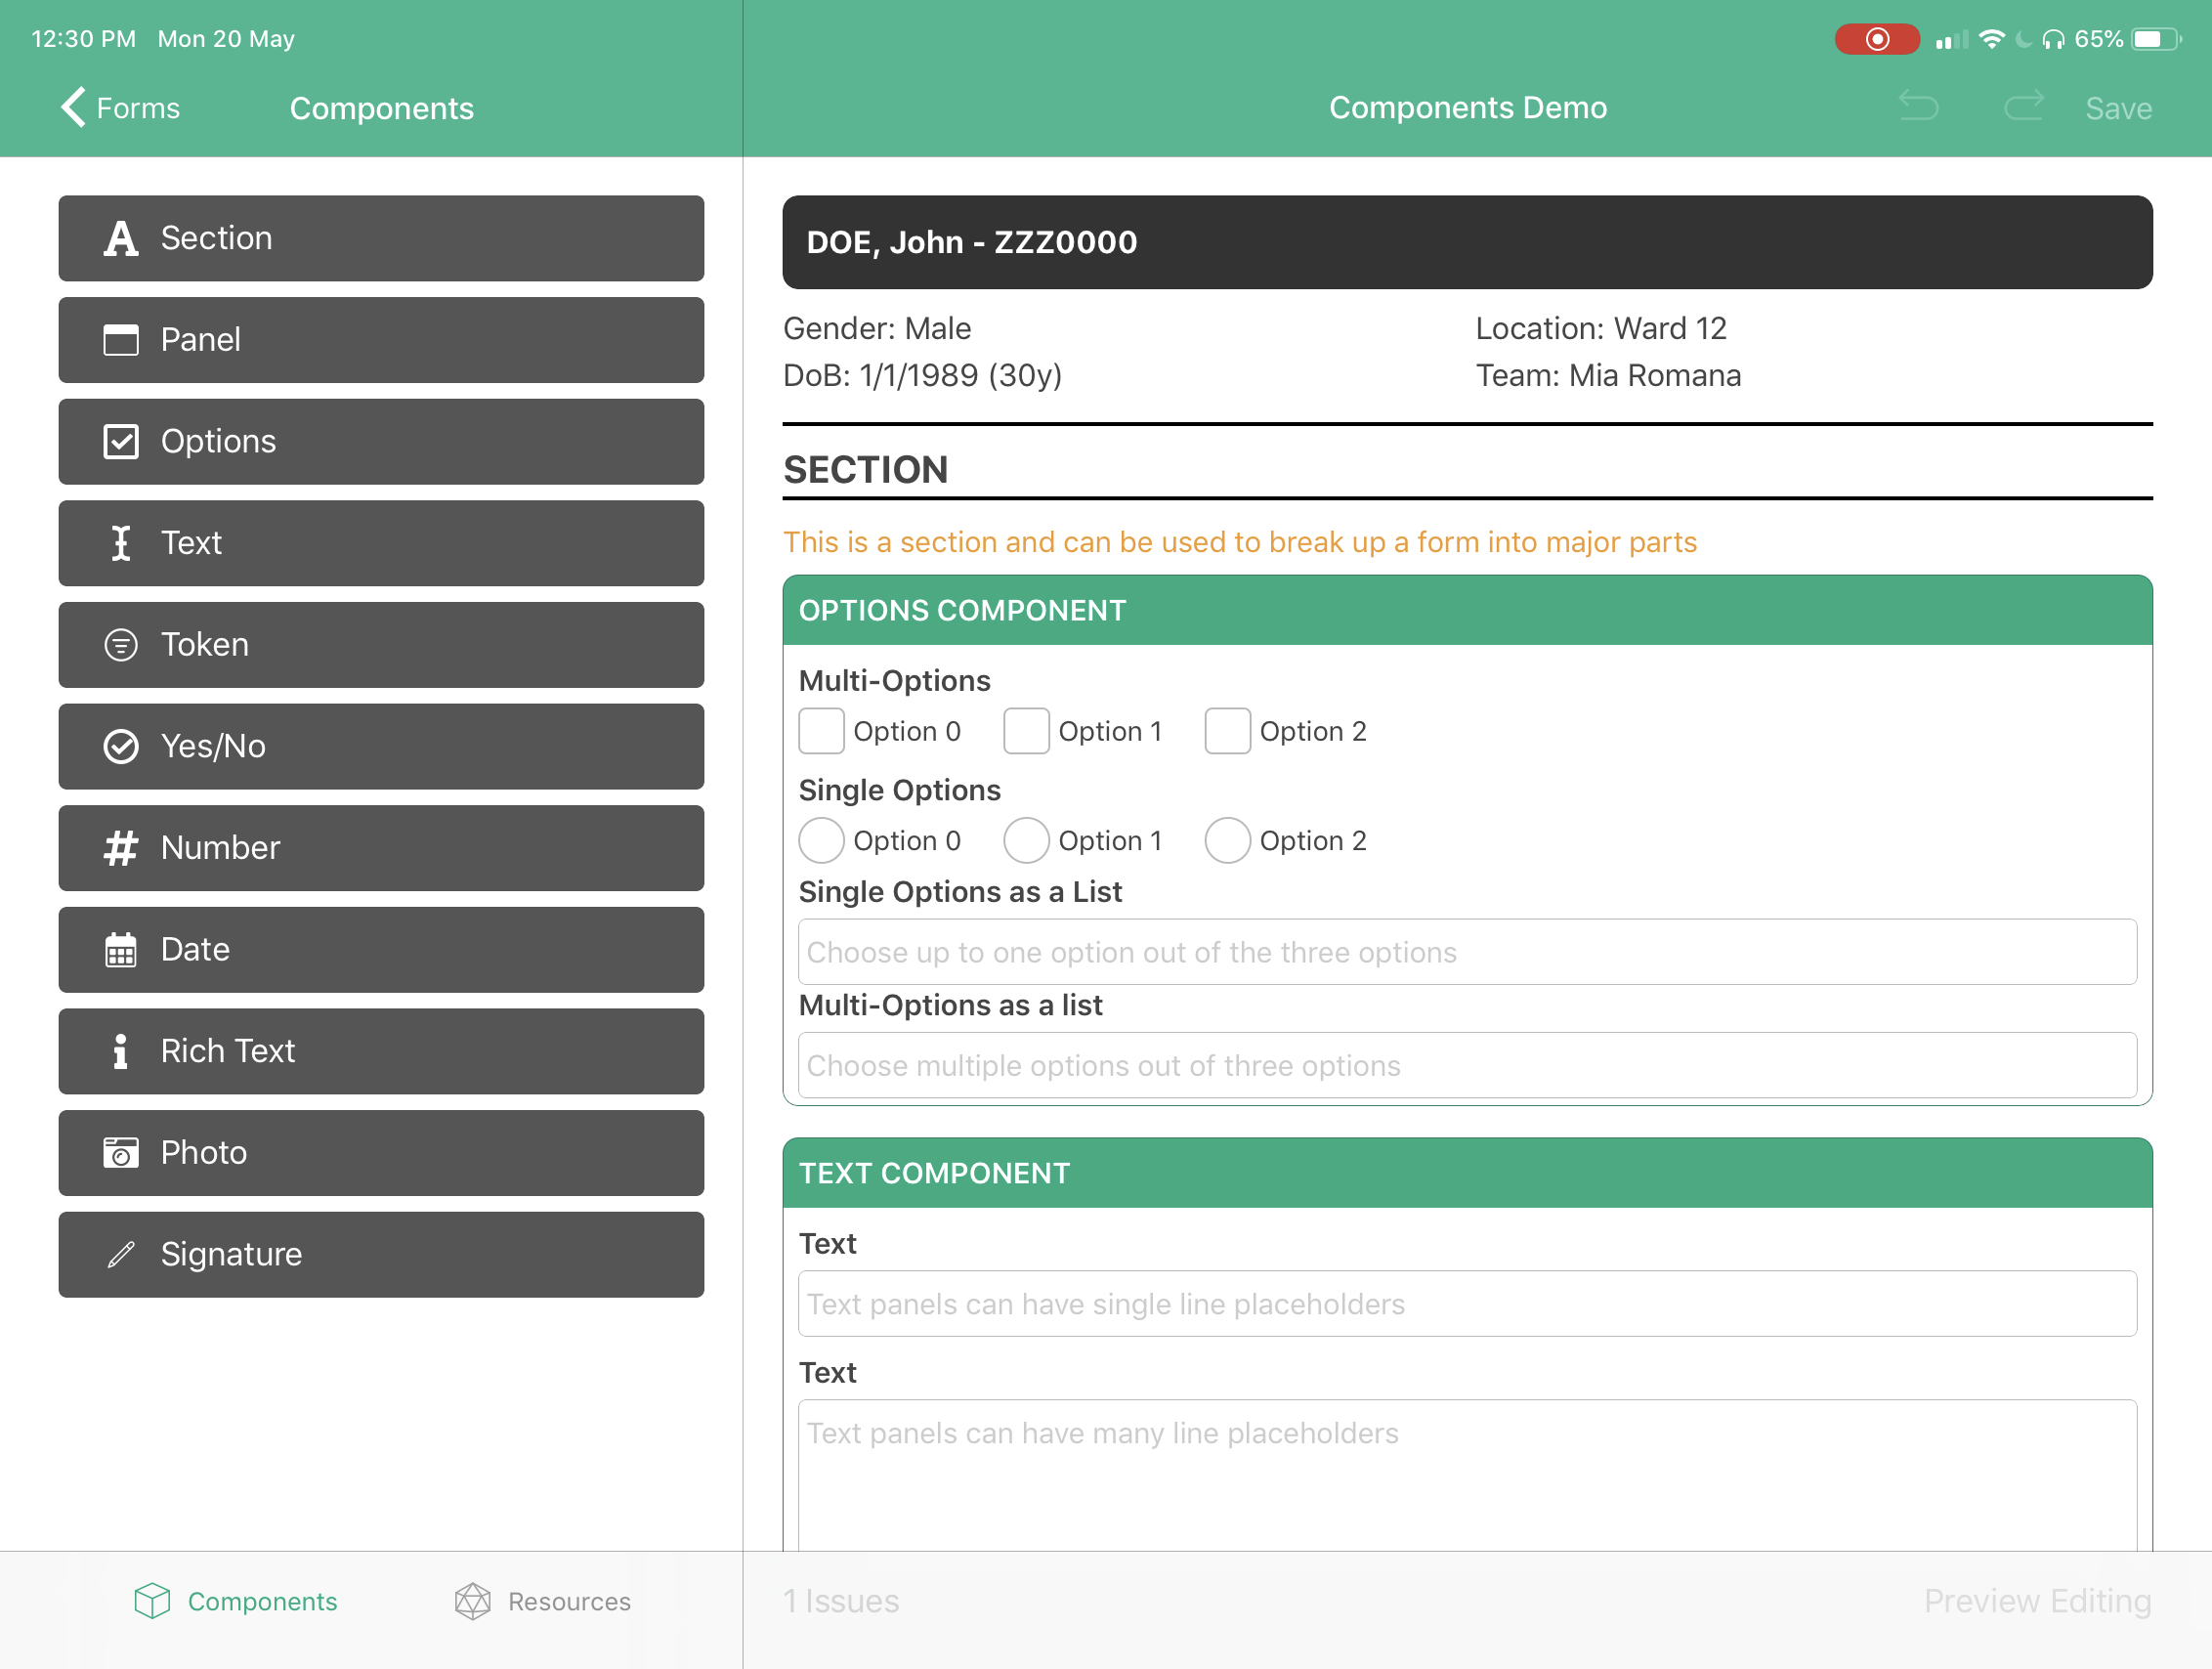Click the Signature pencil icon

(x=121, y=1254)
